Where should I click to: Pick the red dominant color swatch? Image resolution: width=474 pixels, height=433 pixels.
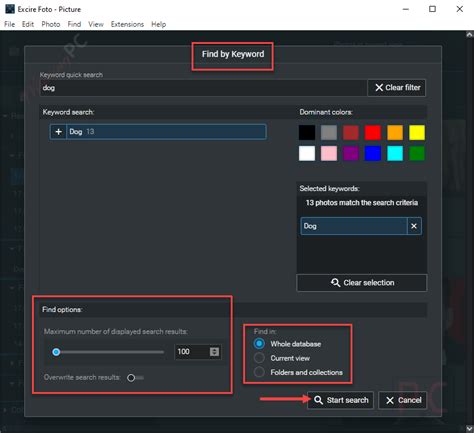click(373, 133)
